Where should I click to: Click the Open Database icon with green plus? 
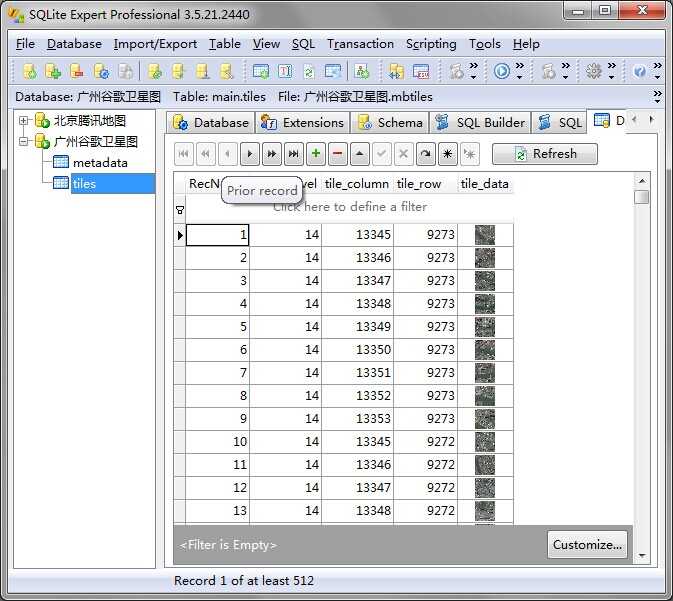[53, 71]
